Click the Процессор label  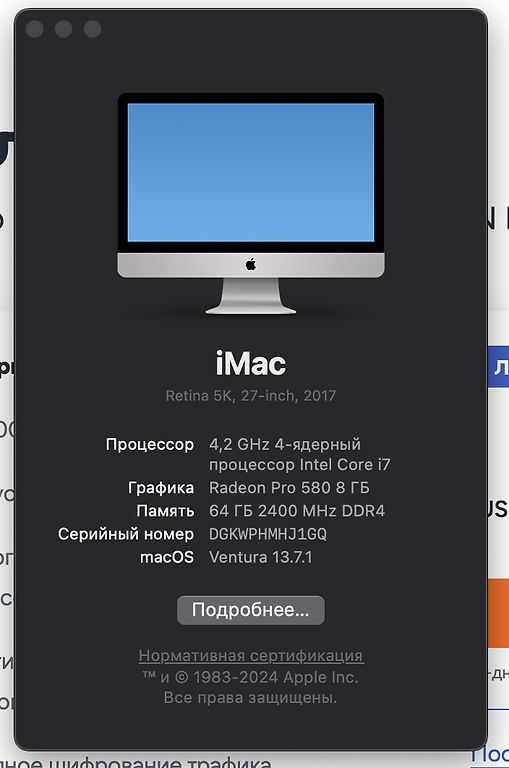(150, 445)
